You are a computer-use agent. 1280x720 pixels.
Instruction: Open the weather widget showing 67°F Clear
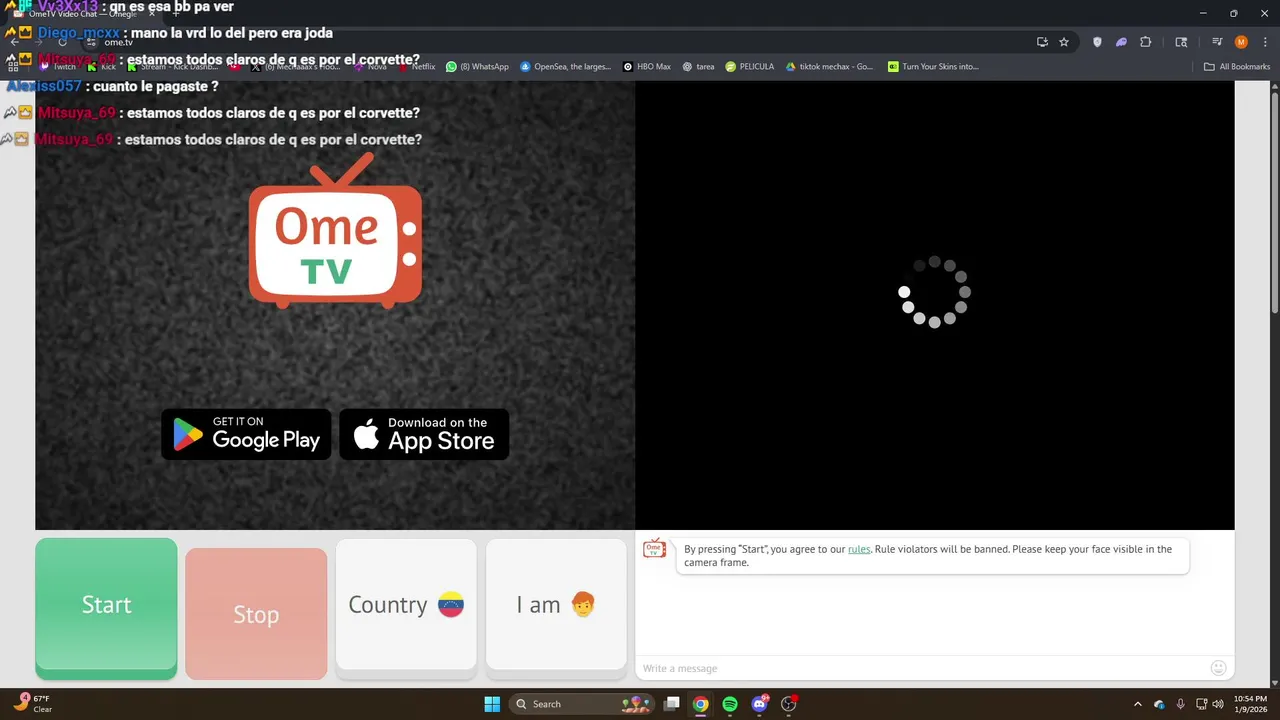coord(33,704)
